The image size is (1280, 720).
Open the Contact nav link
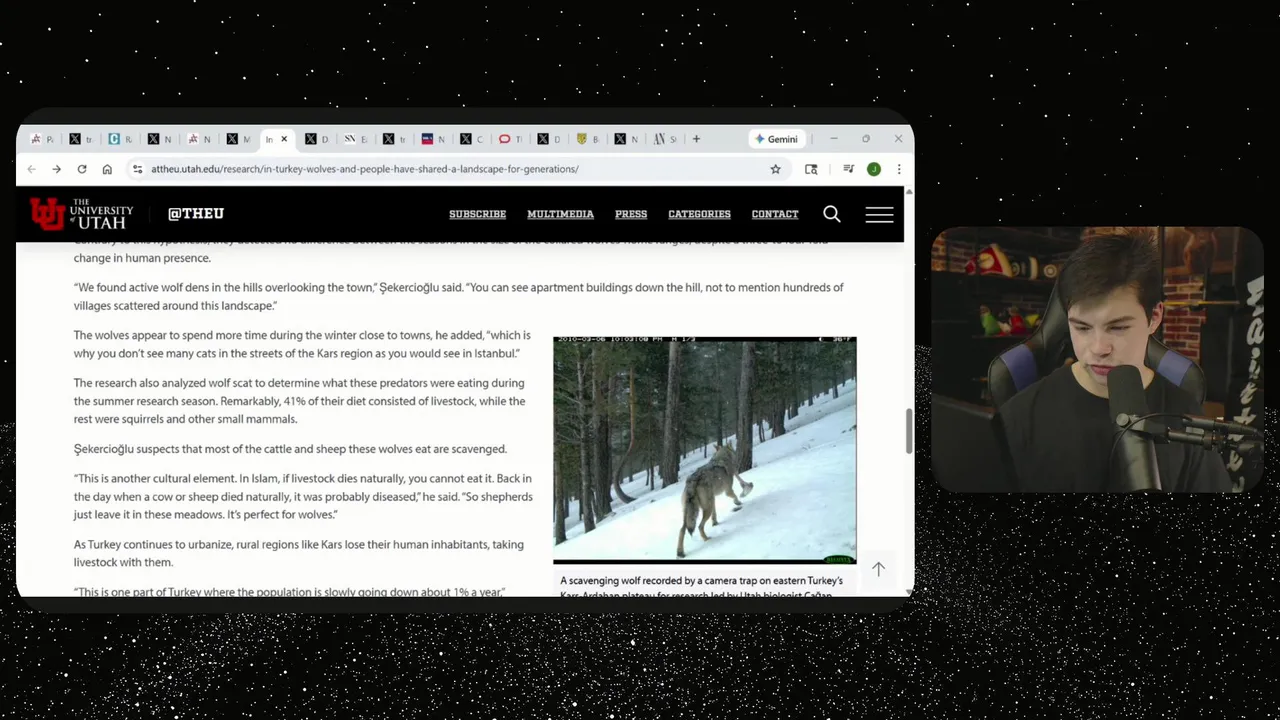tap(775, 214)
